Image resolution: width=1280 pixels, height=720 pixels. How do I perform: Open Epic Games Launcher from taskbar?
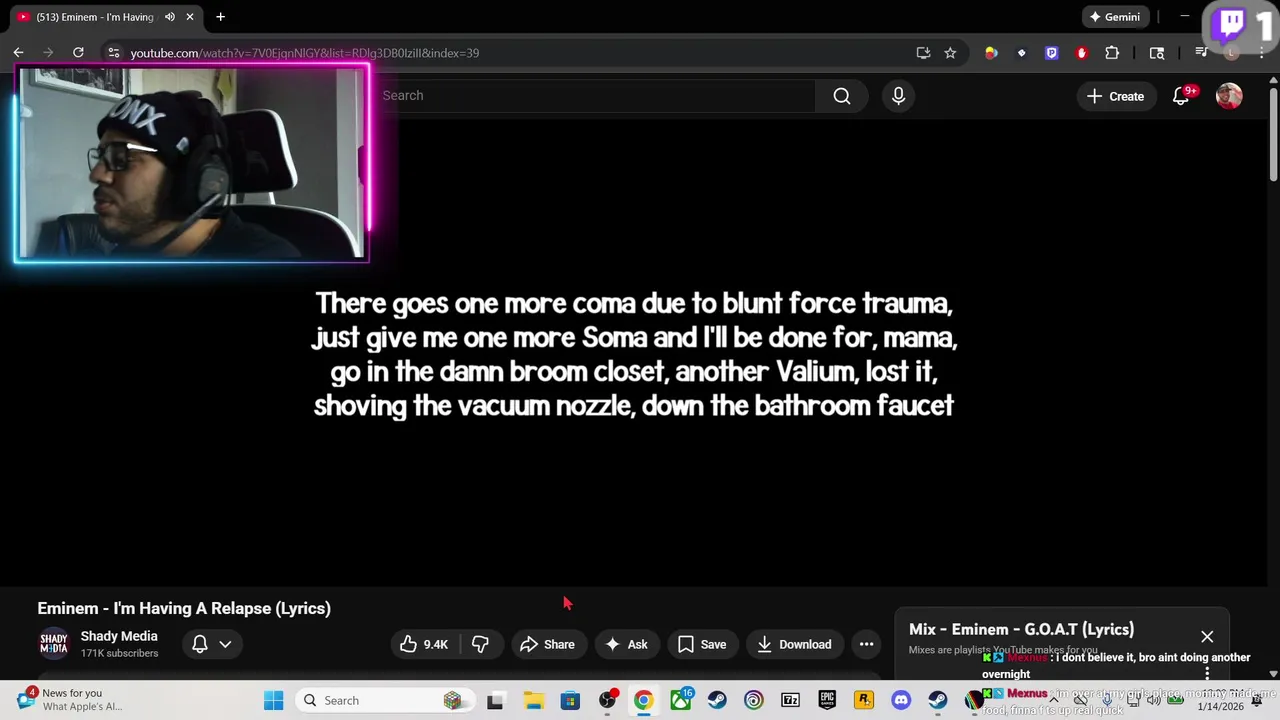[x=827, y=701]
